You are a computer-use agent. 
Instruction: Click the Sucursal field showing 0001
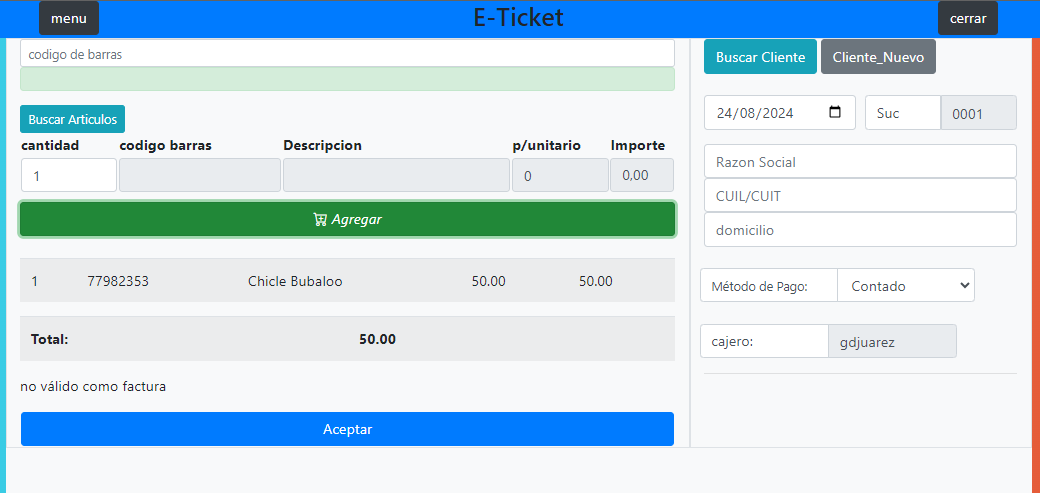point(978,113)
